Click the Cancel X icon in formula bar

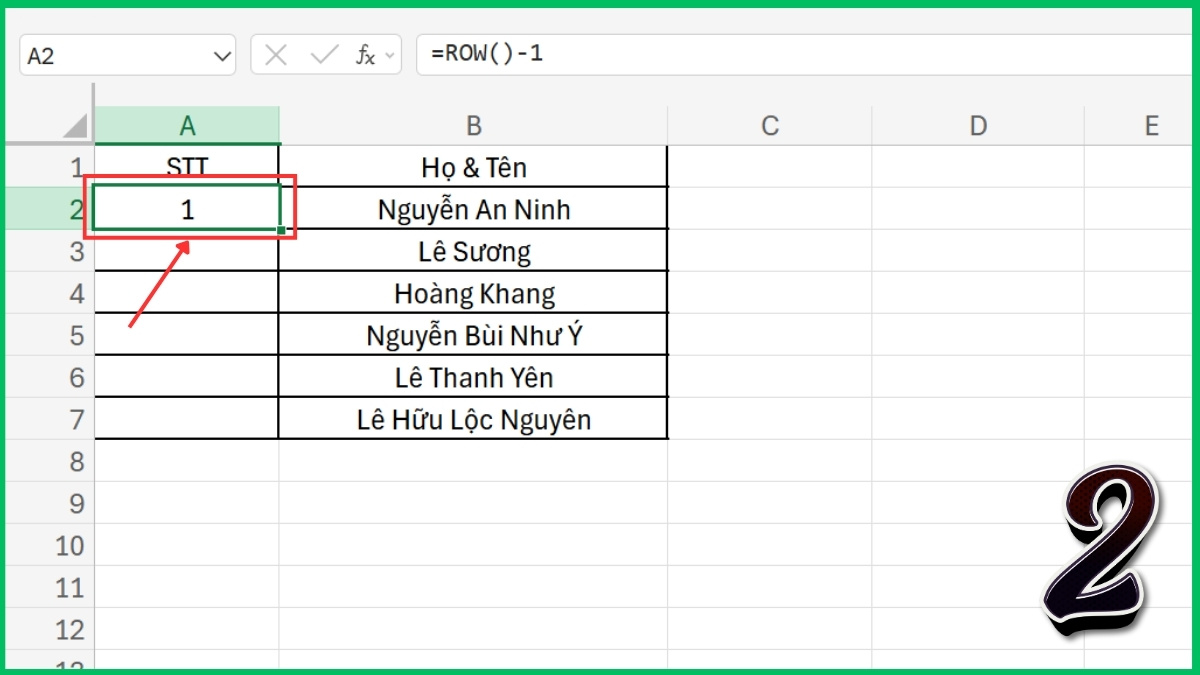click(x=277, y=56)
